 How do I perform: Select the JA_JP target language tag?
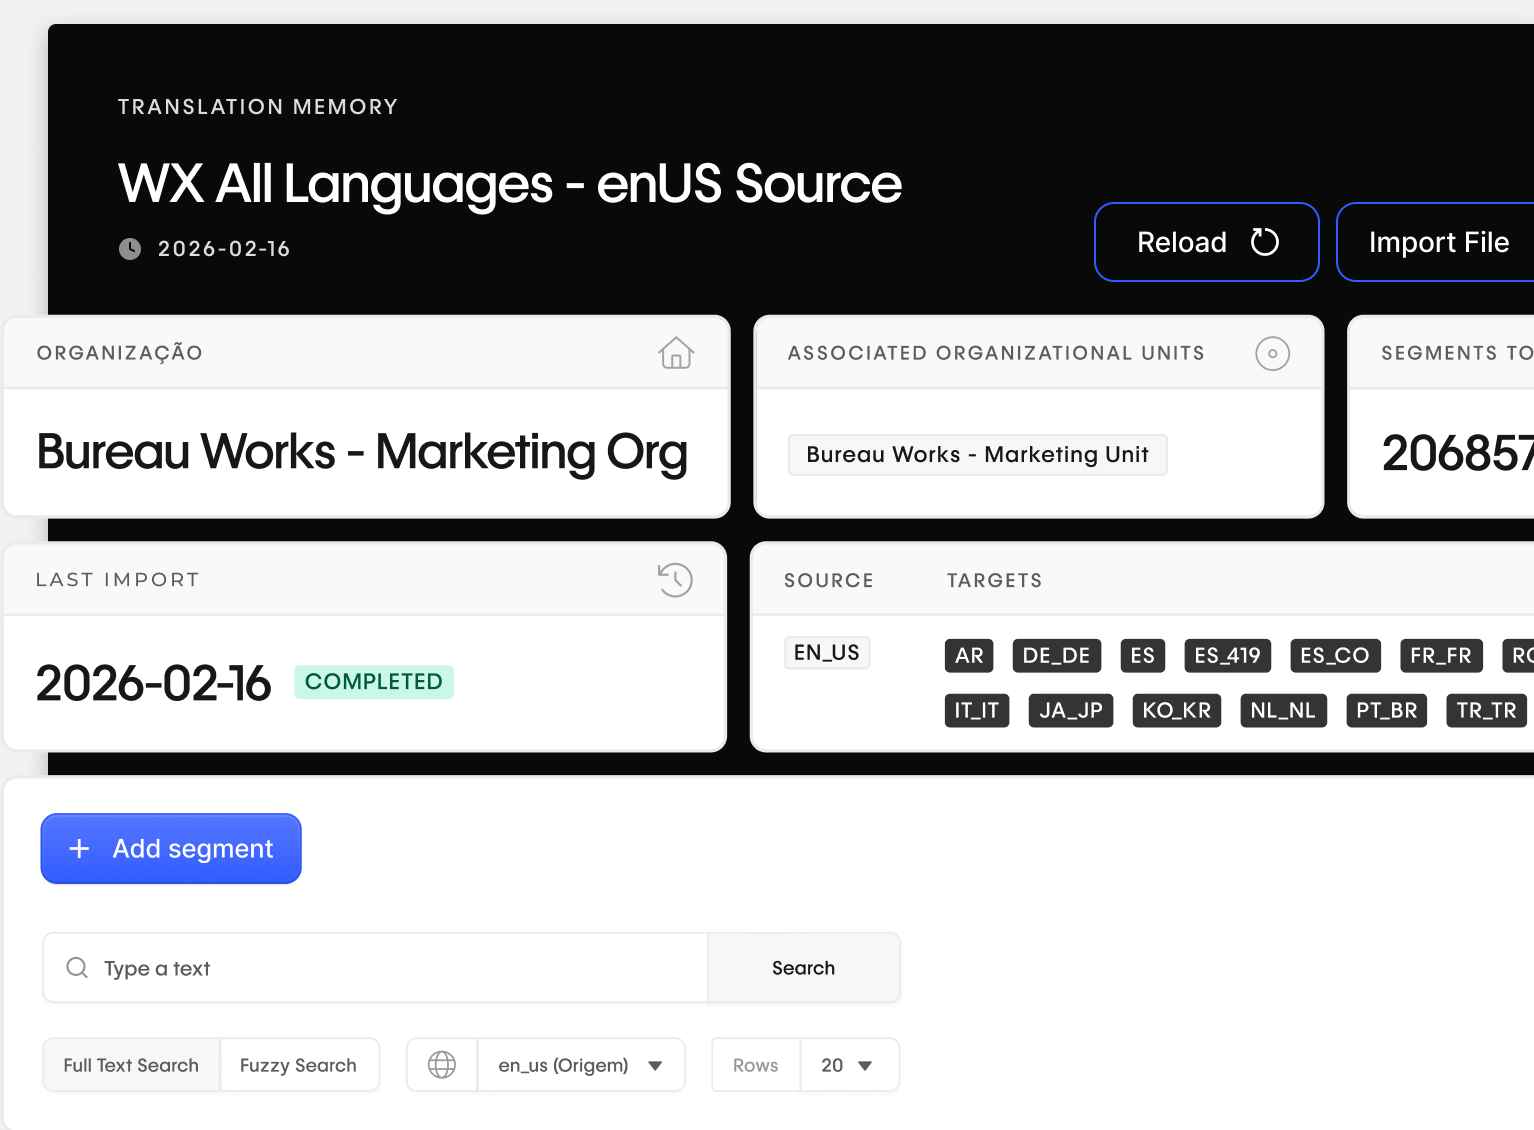click(x=1071, y=711)
